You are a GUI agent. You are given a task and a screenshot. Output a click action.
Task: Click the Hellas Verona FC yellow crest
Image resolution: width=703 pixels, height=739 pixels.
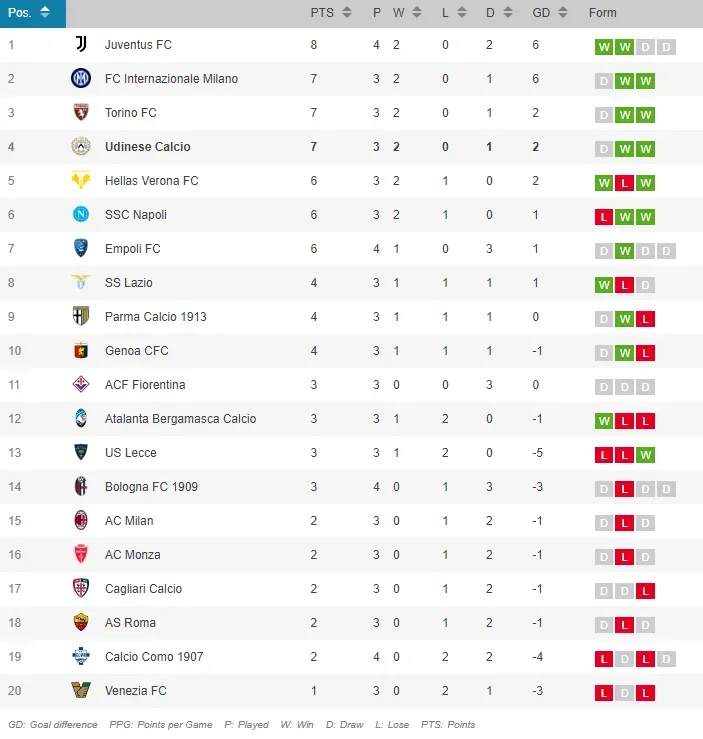coord(81,181)
